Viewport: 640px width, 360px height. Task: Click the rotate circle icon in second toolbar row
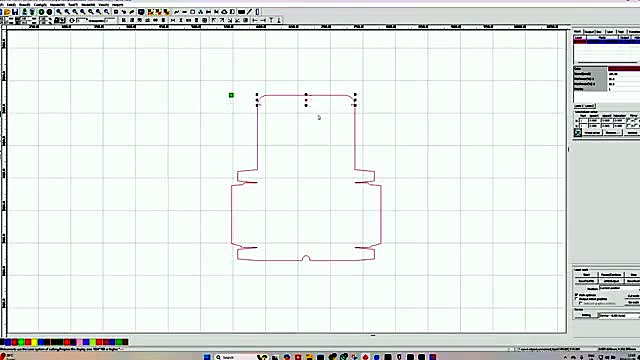click(x=71, y=20)
